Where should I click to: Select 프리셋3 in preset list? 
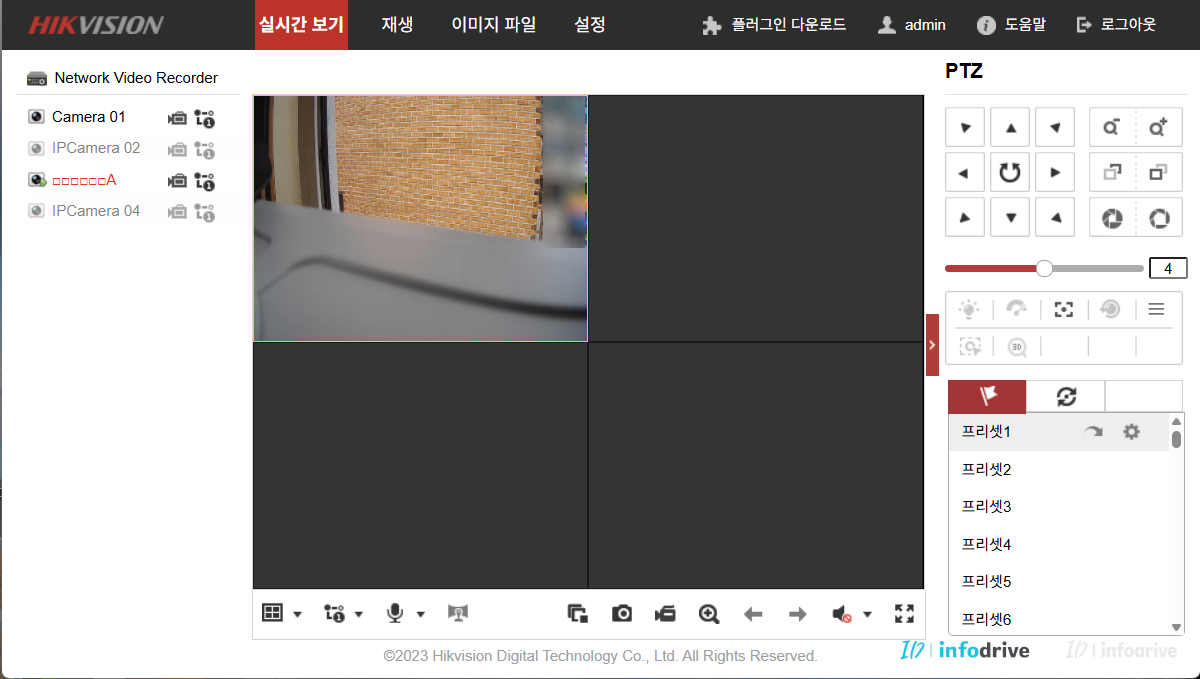pos(1059,507)
